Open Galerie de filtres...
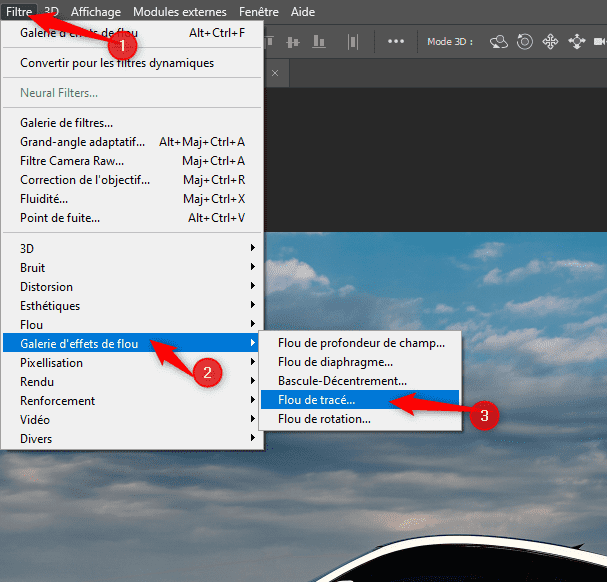 [x=132, y=123]
